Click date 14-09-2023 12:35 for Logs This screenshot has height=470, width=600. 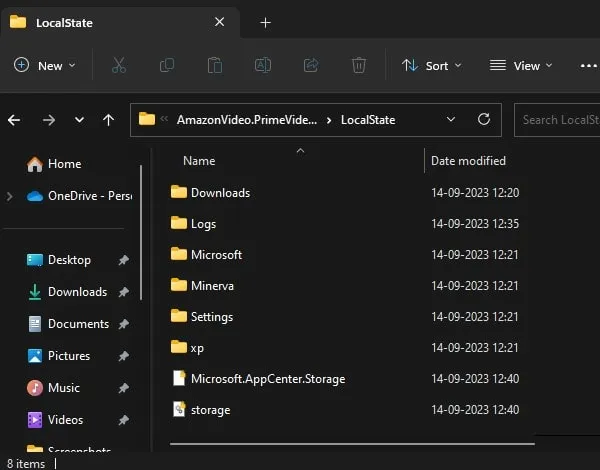[x=475, y=224]
